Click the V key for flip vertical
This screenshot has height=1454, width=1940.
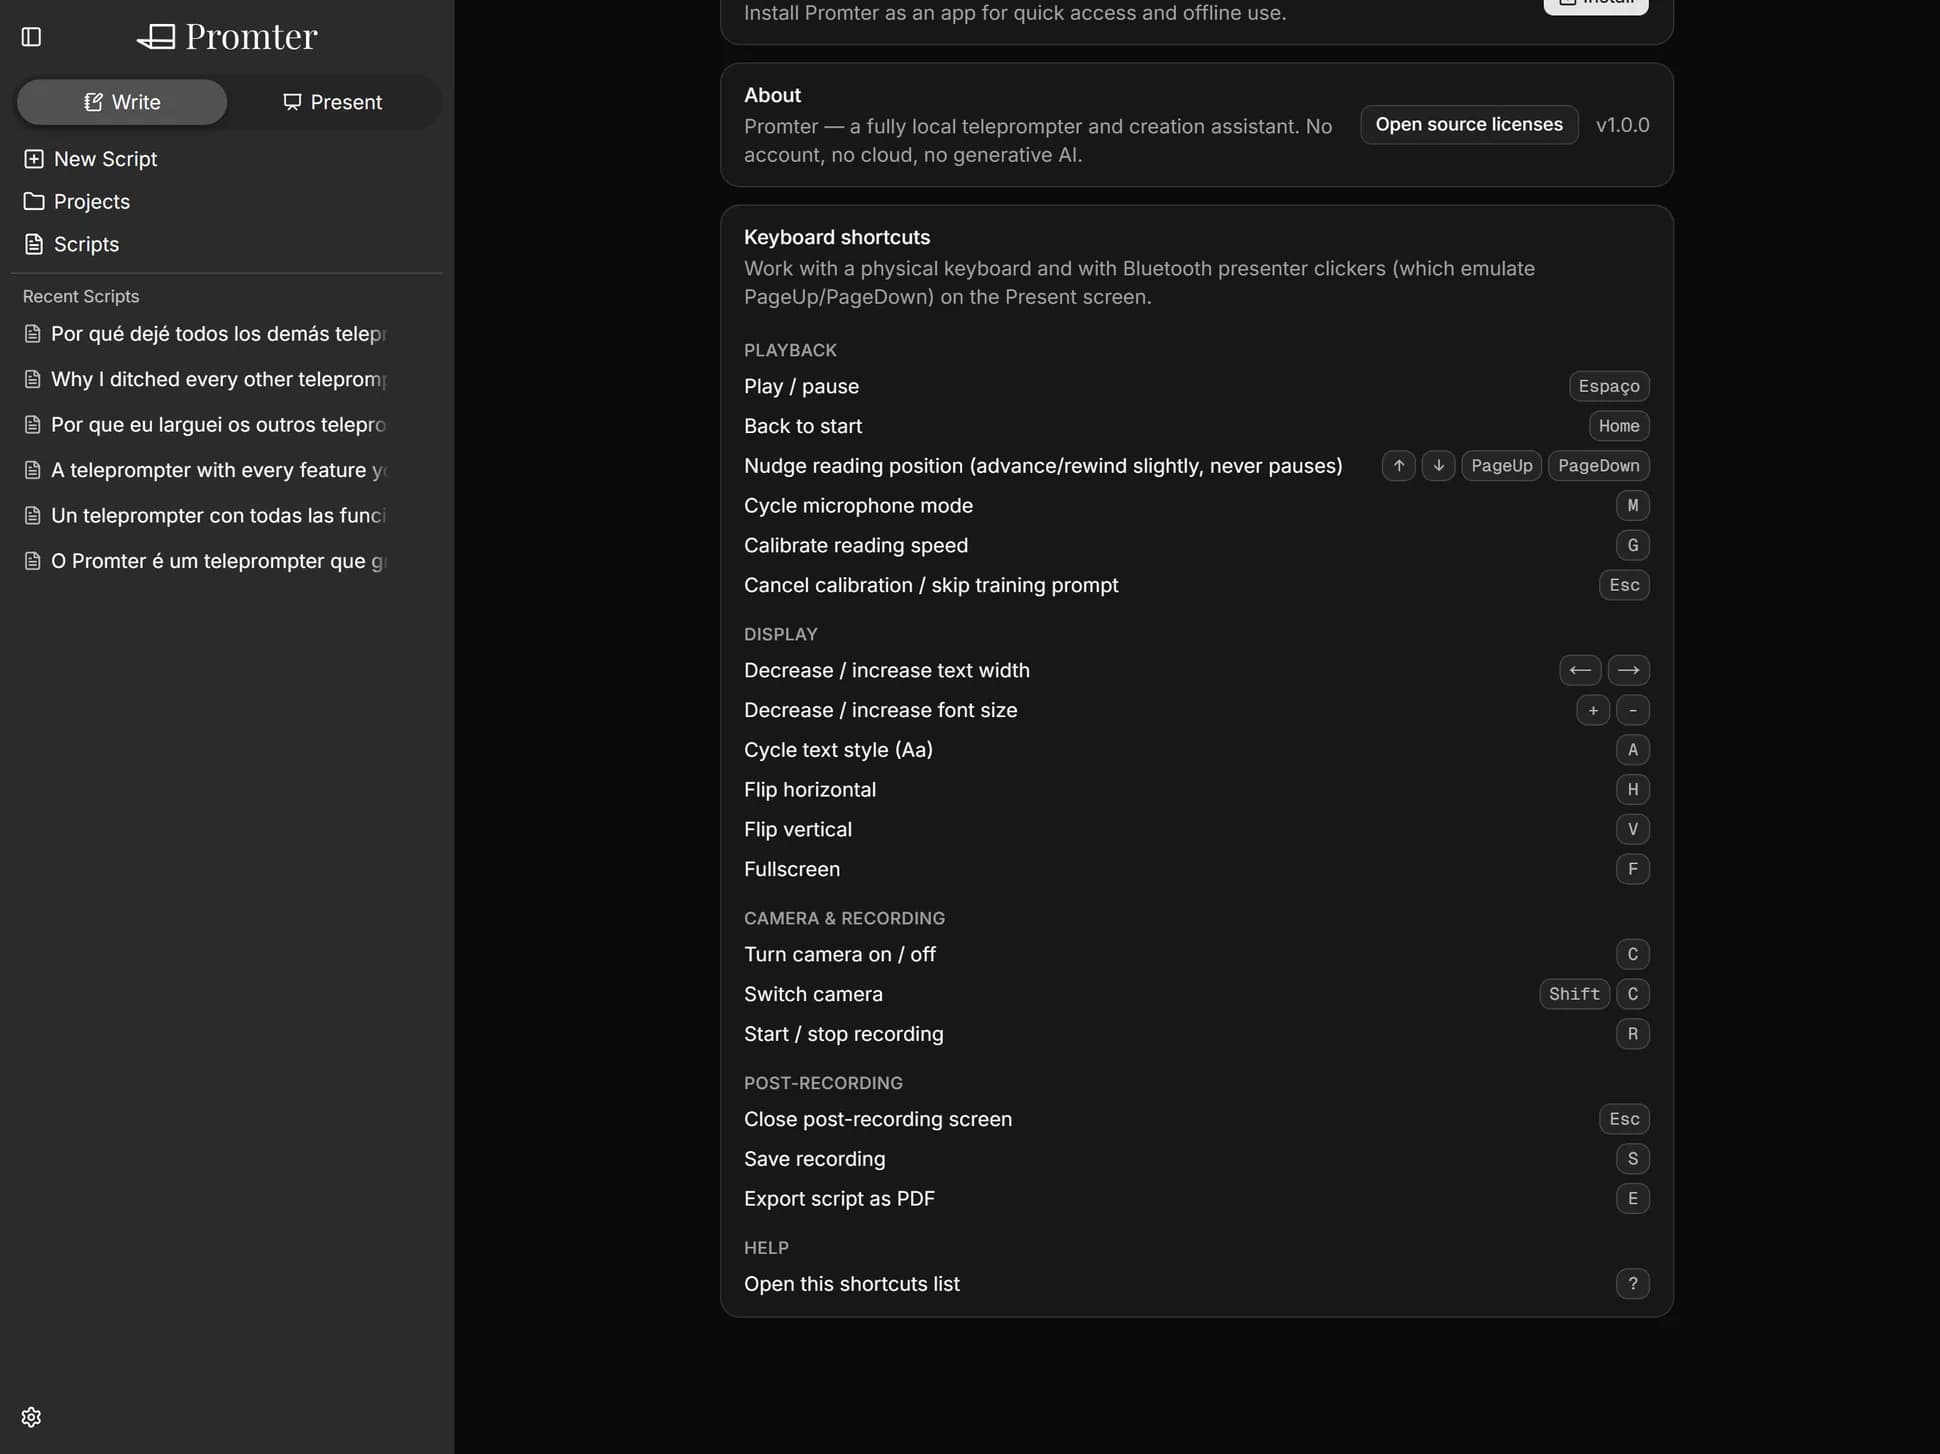1632,830
